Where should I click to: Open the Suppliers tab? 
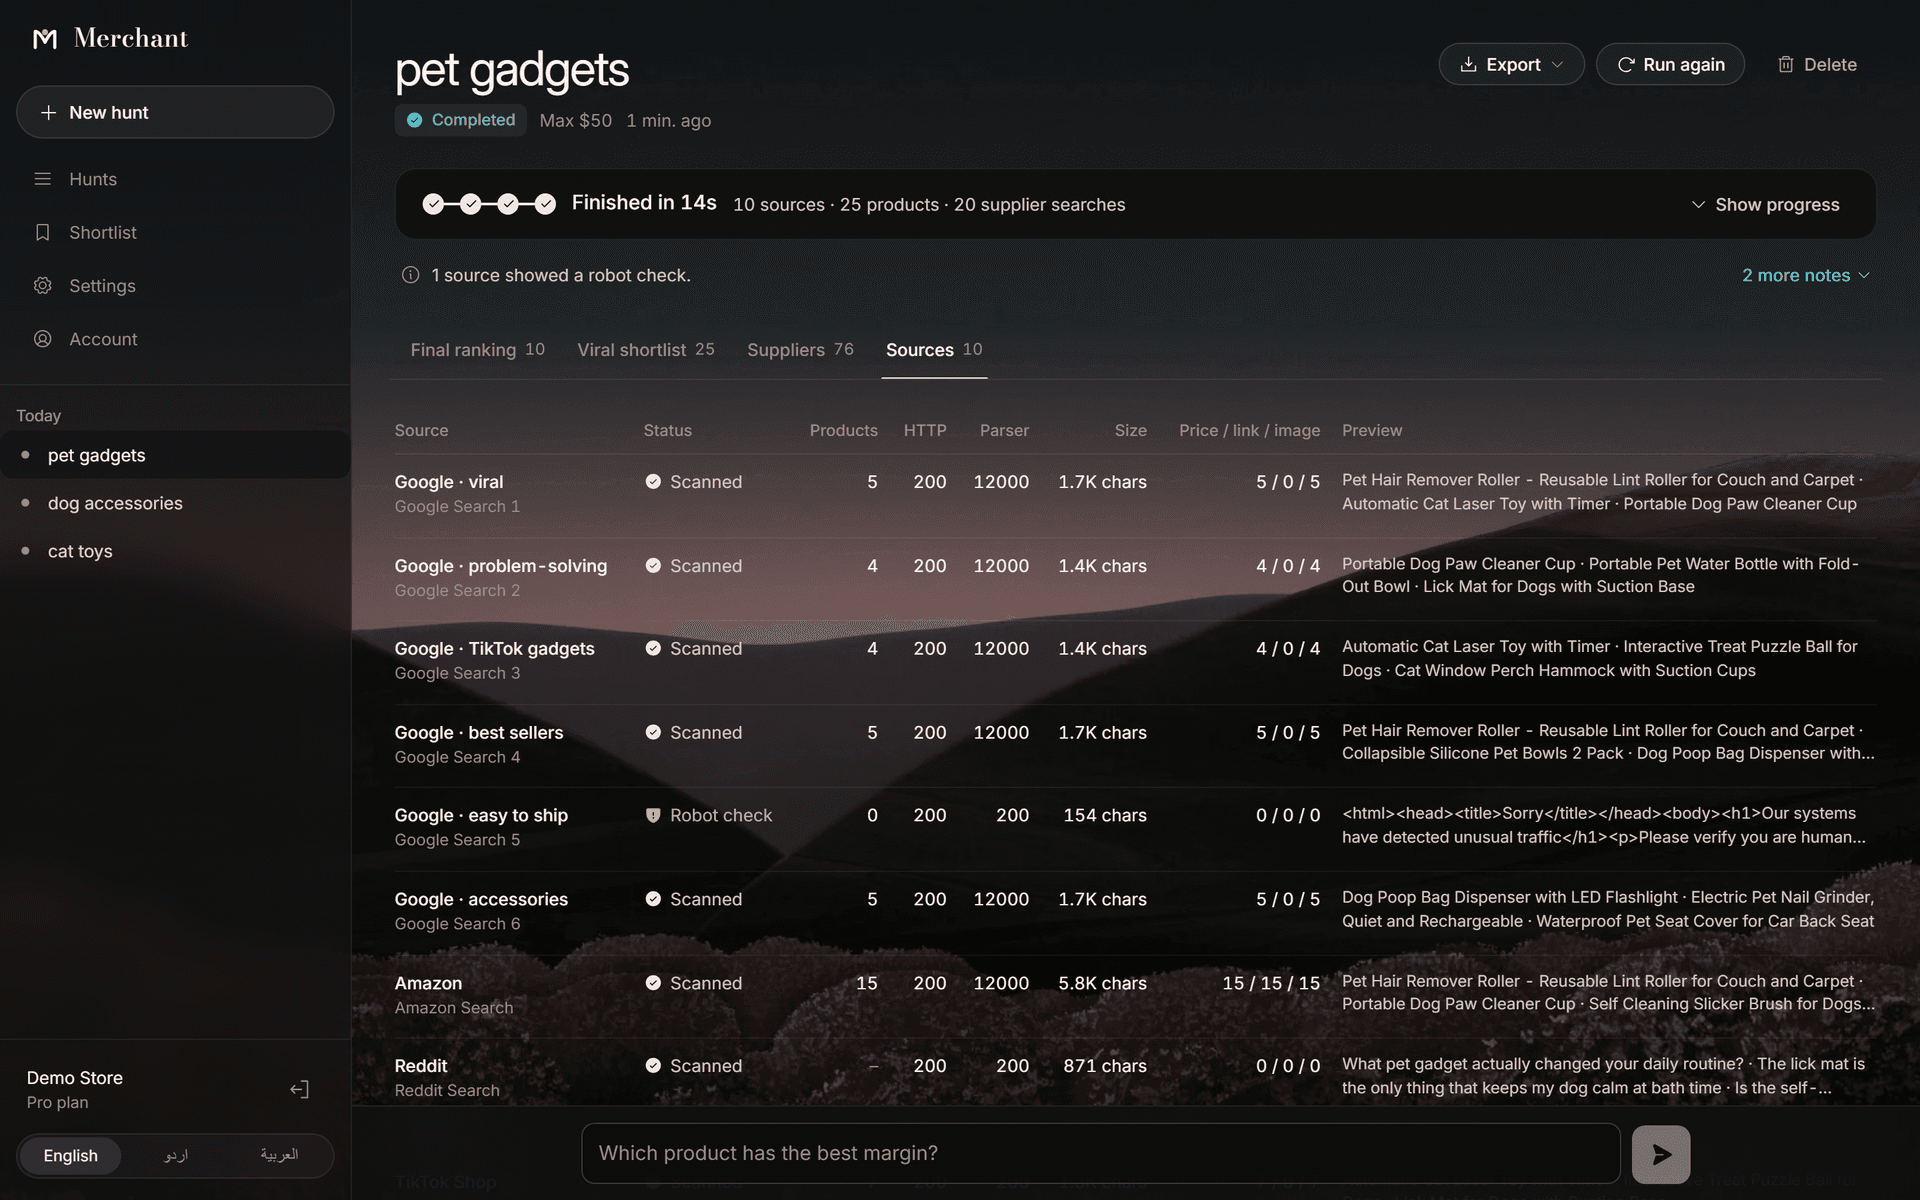(800, 350)
